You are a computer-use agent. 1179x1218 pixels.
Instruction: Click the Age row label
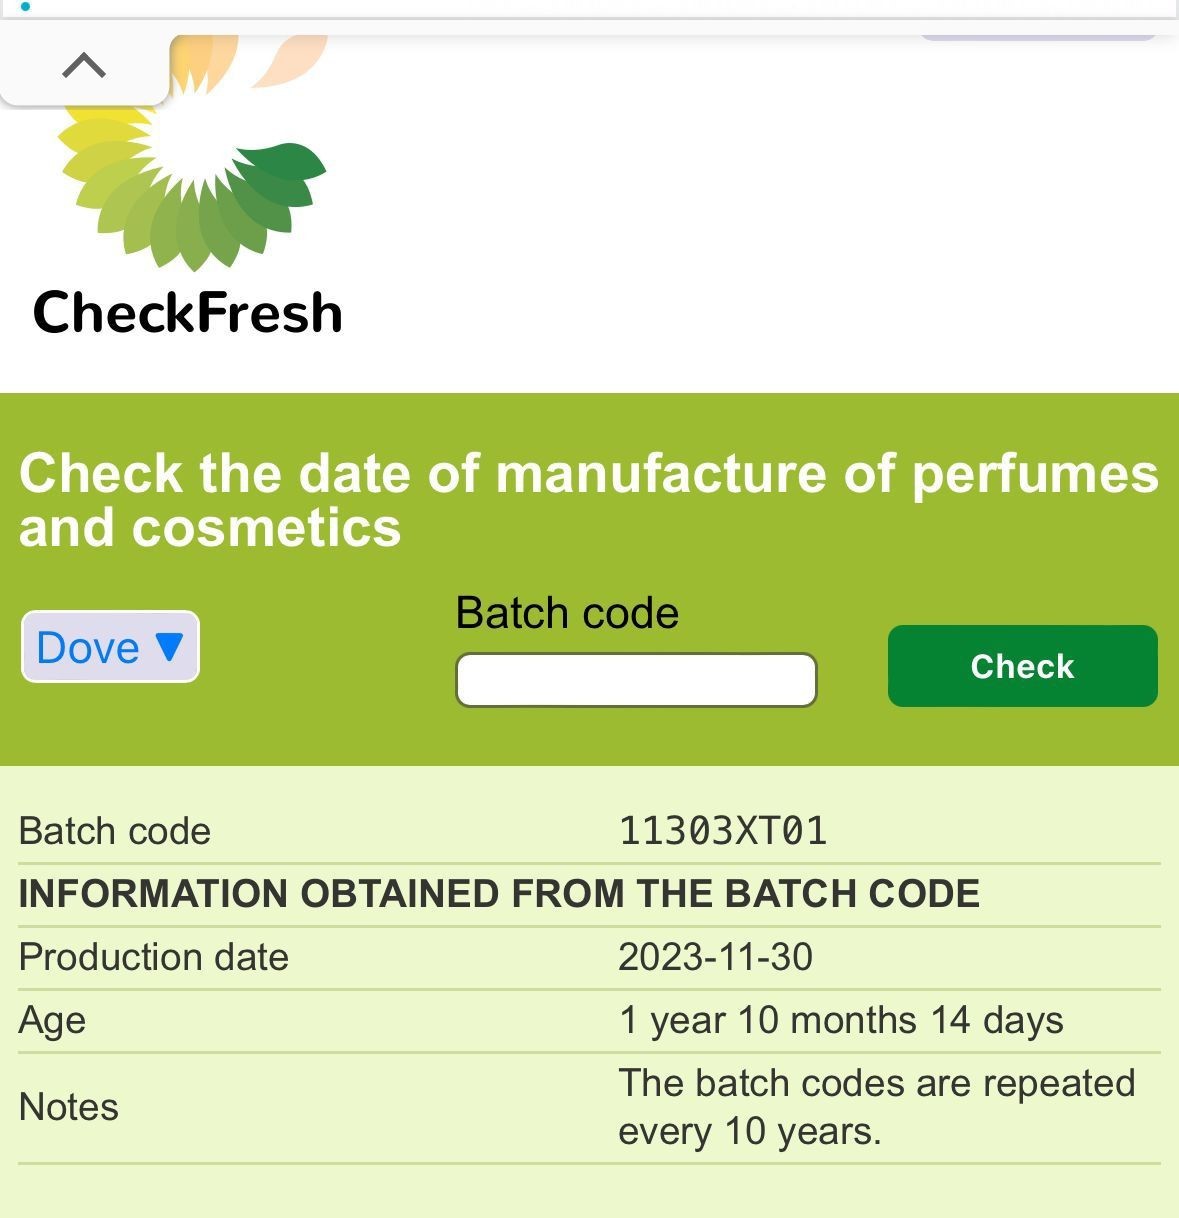52,1020
